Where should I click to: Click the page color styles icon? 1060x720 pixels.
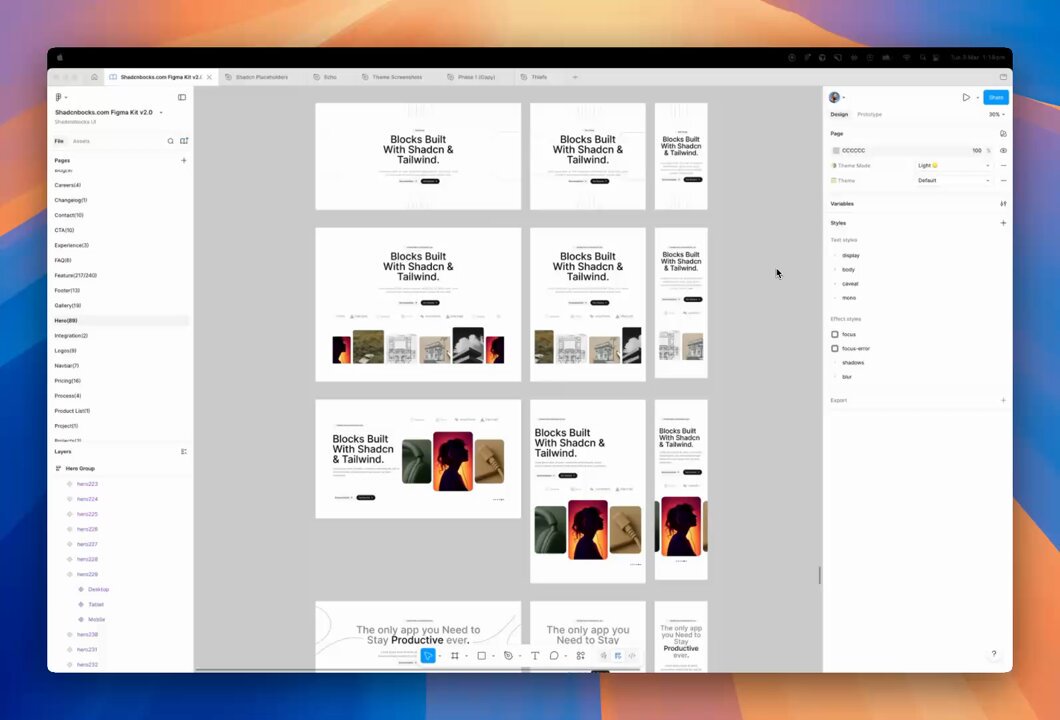(x=1003, y=134)
